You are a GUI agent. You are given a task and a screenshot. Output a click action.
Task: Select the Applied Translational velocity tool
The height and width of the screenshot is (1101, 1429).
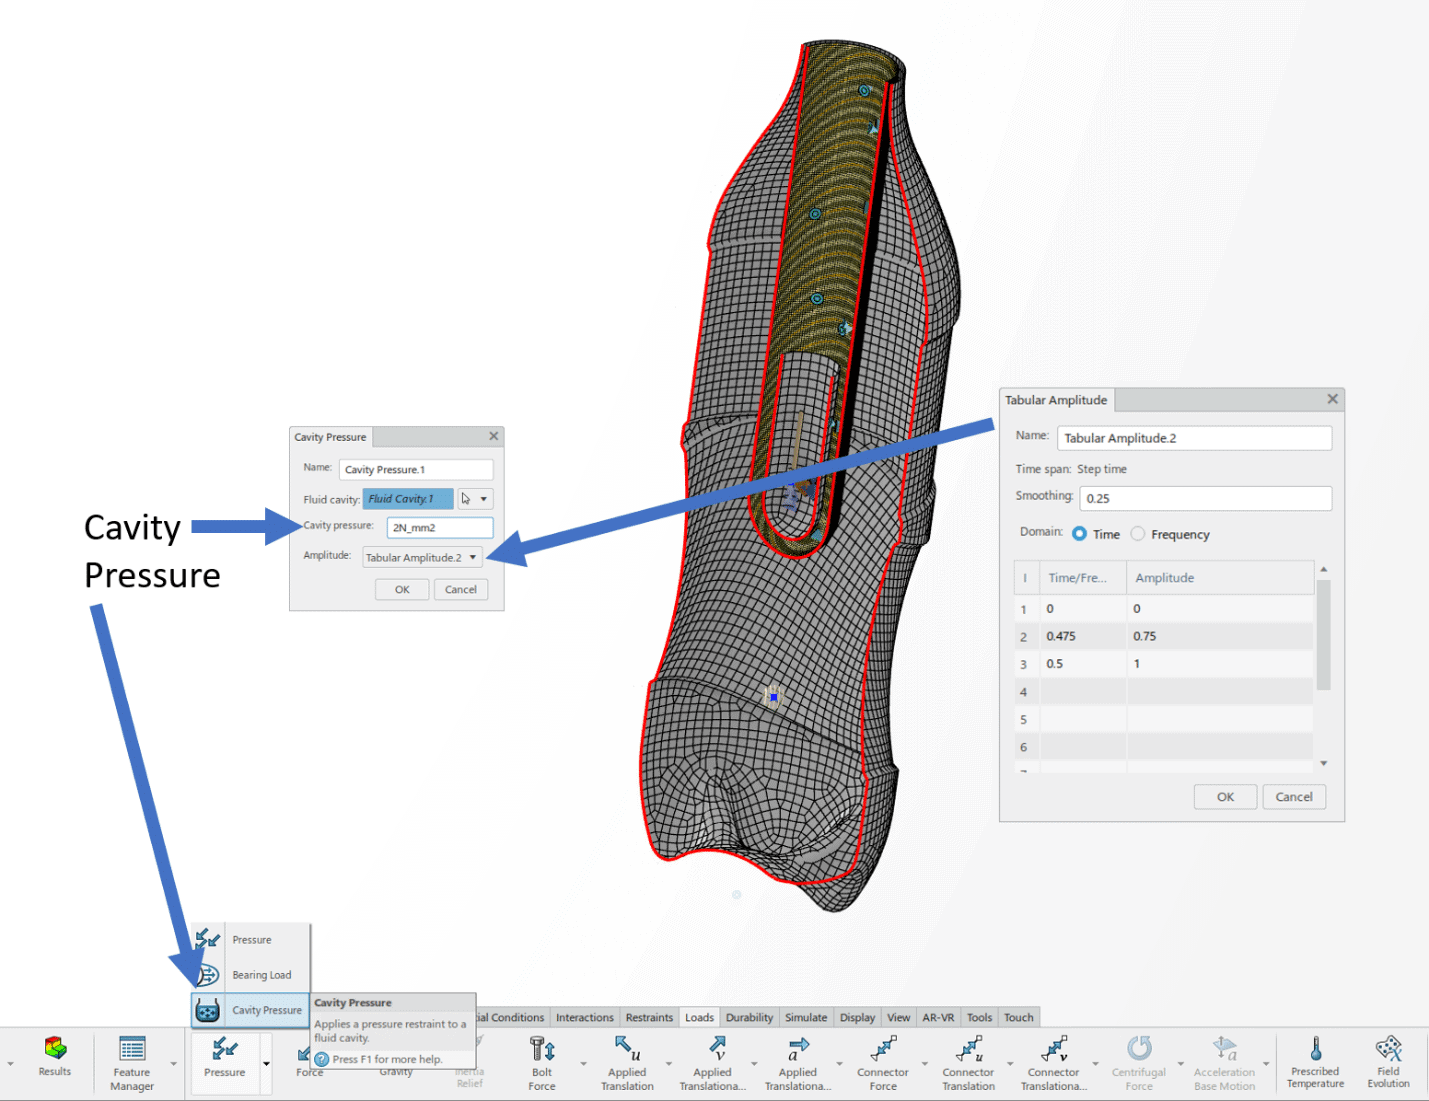click(713, 1063)
